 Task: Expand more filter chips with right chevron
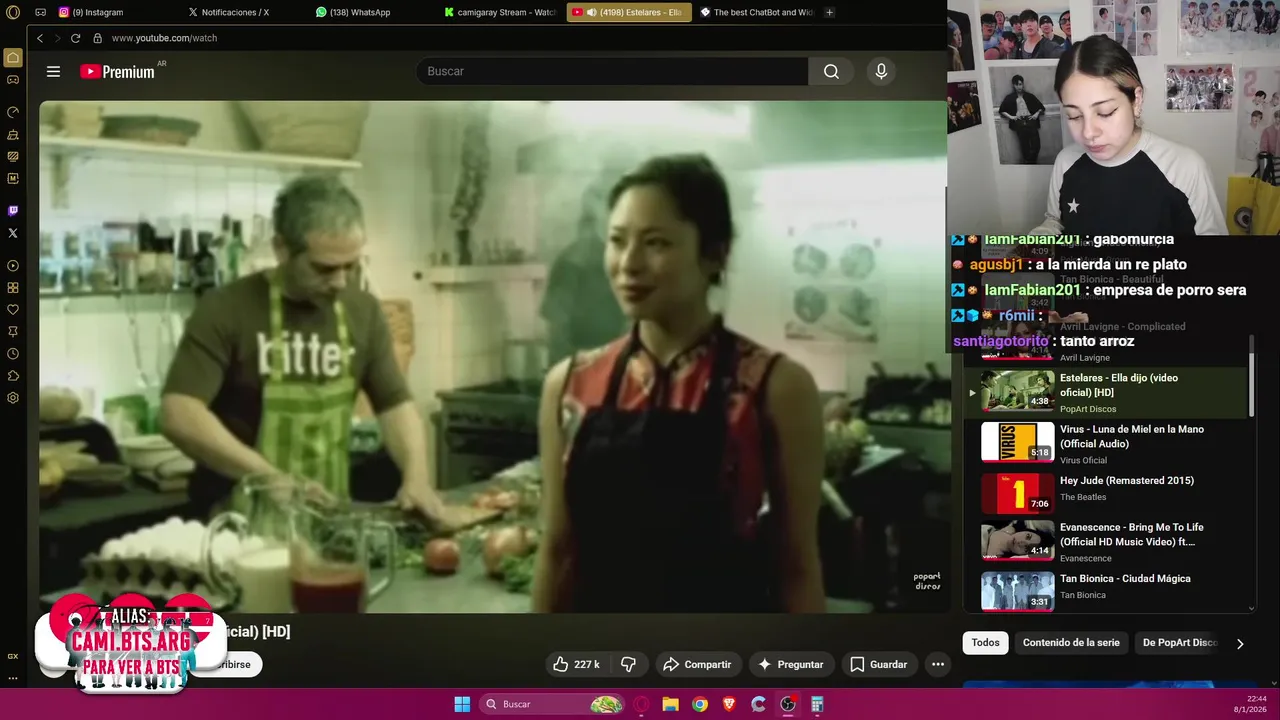(x=1240, y=644)
